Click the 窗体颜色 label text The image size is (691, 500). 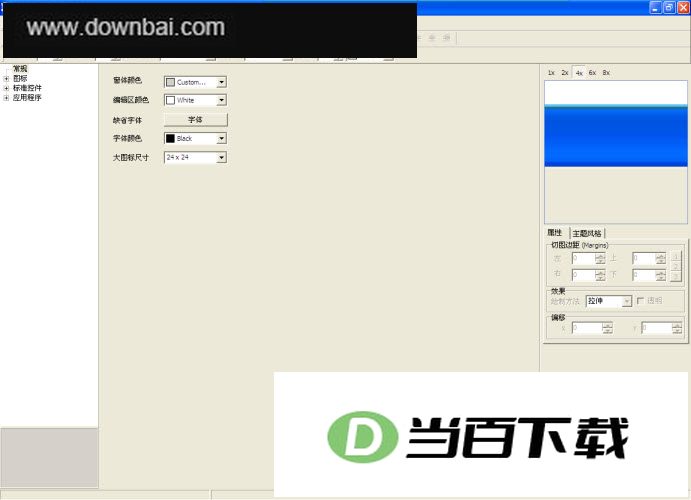click(127, 80)
